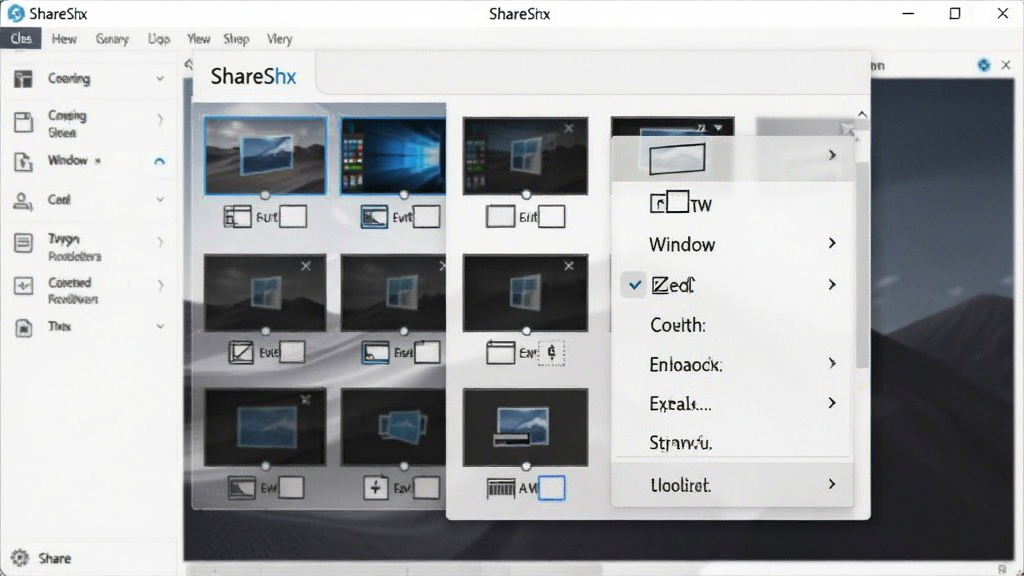1024x576 pixels.
Task: Select the first highlighted mountain thumbnail
Action: (265, 155)
